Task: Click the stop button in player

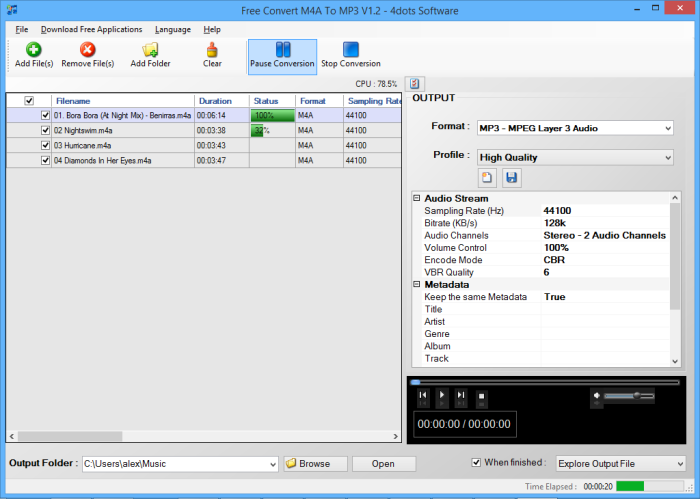Action: tap(481, 396)
